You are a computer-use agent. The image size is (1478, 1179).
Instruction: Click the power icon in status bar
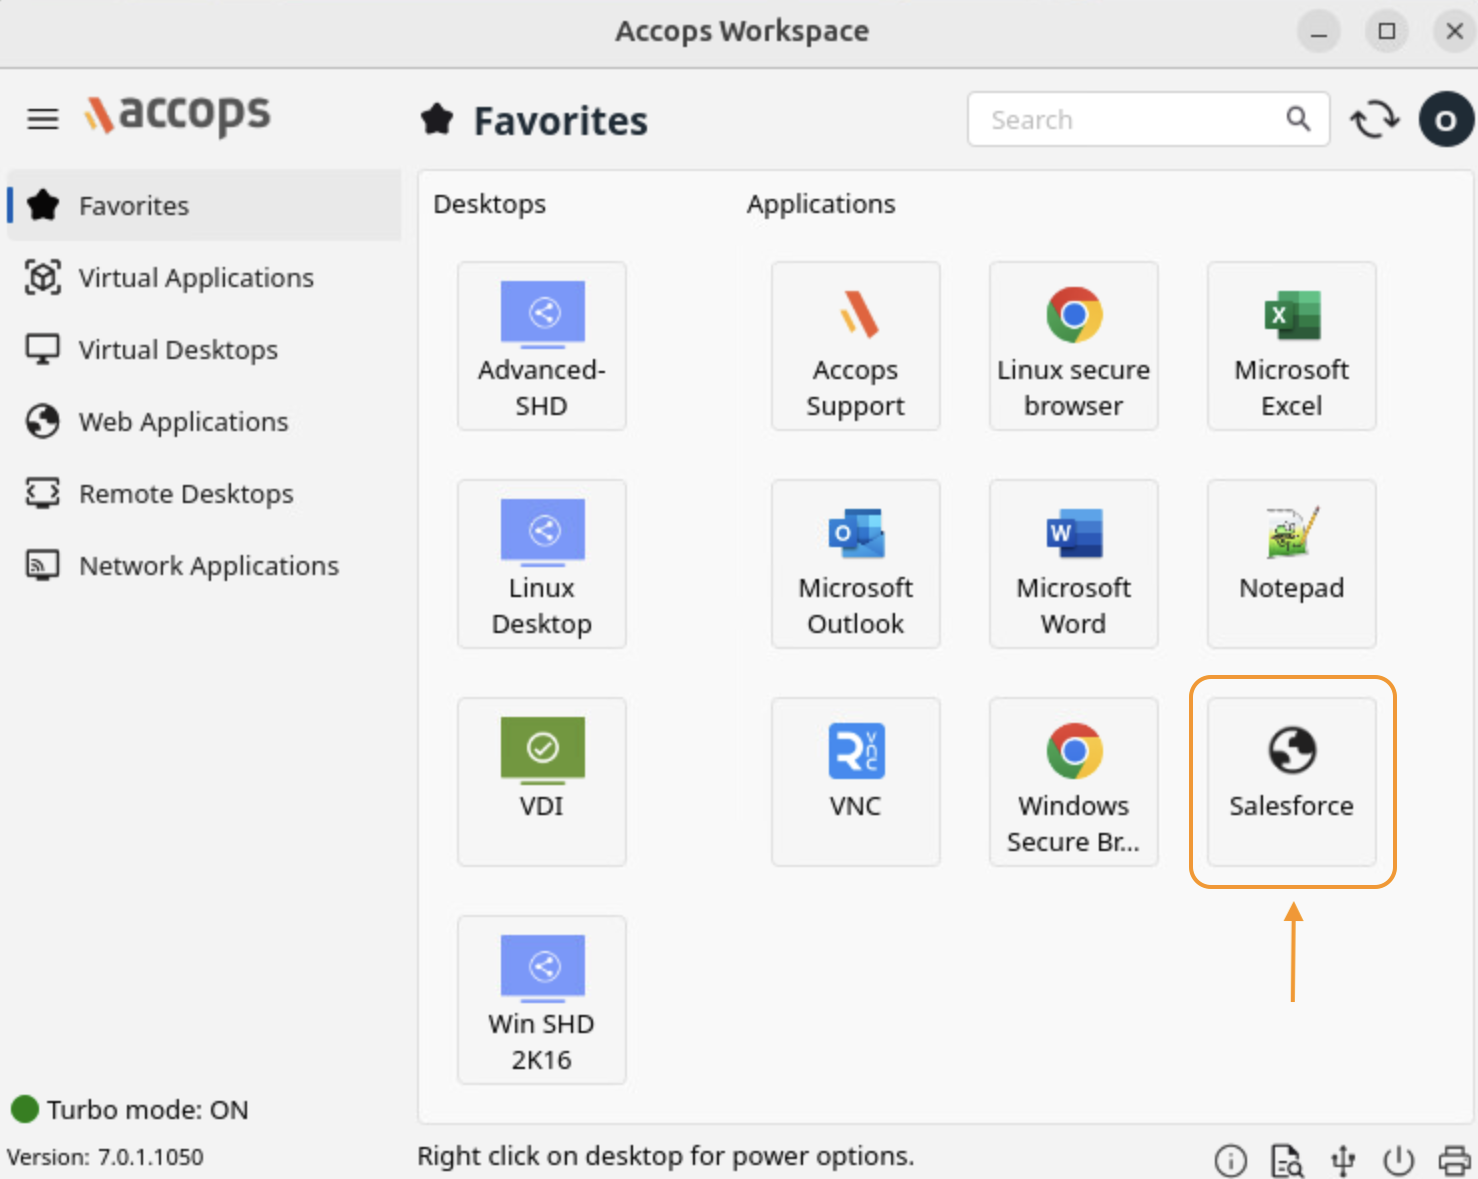(1398, 1160)
